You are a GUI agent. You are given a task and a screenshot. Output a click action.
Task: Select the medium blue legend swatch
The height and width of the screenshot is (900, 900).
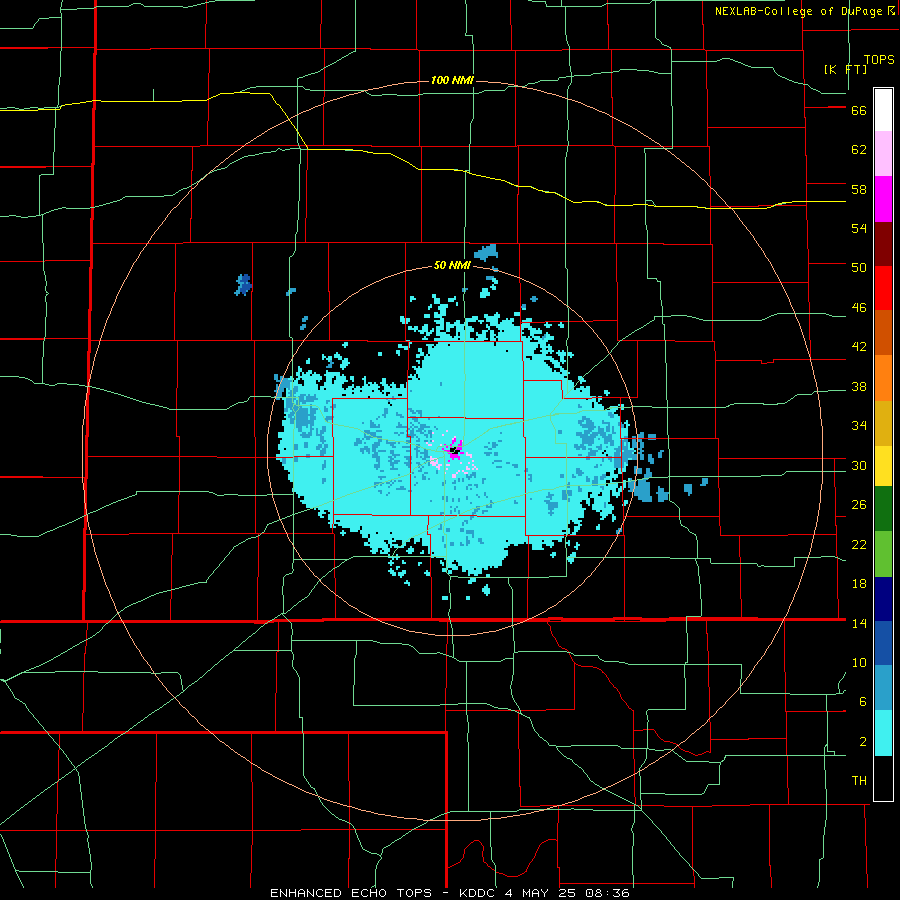(x=883, y=643)
